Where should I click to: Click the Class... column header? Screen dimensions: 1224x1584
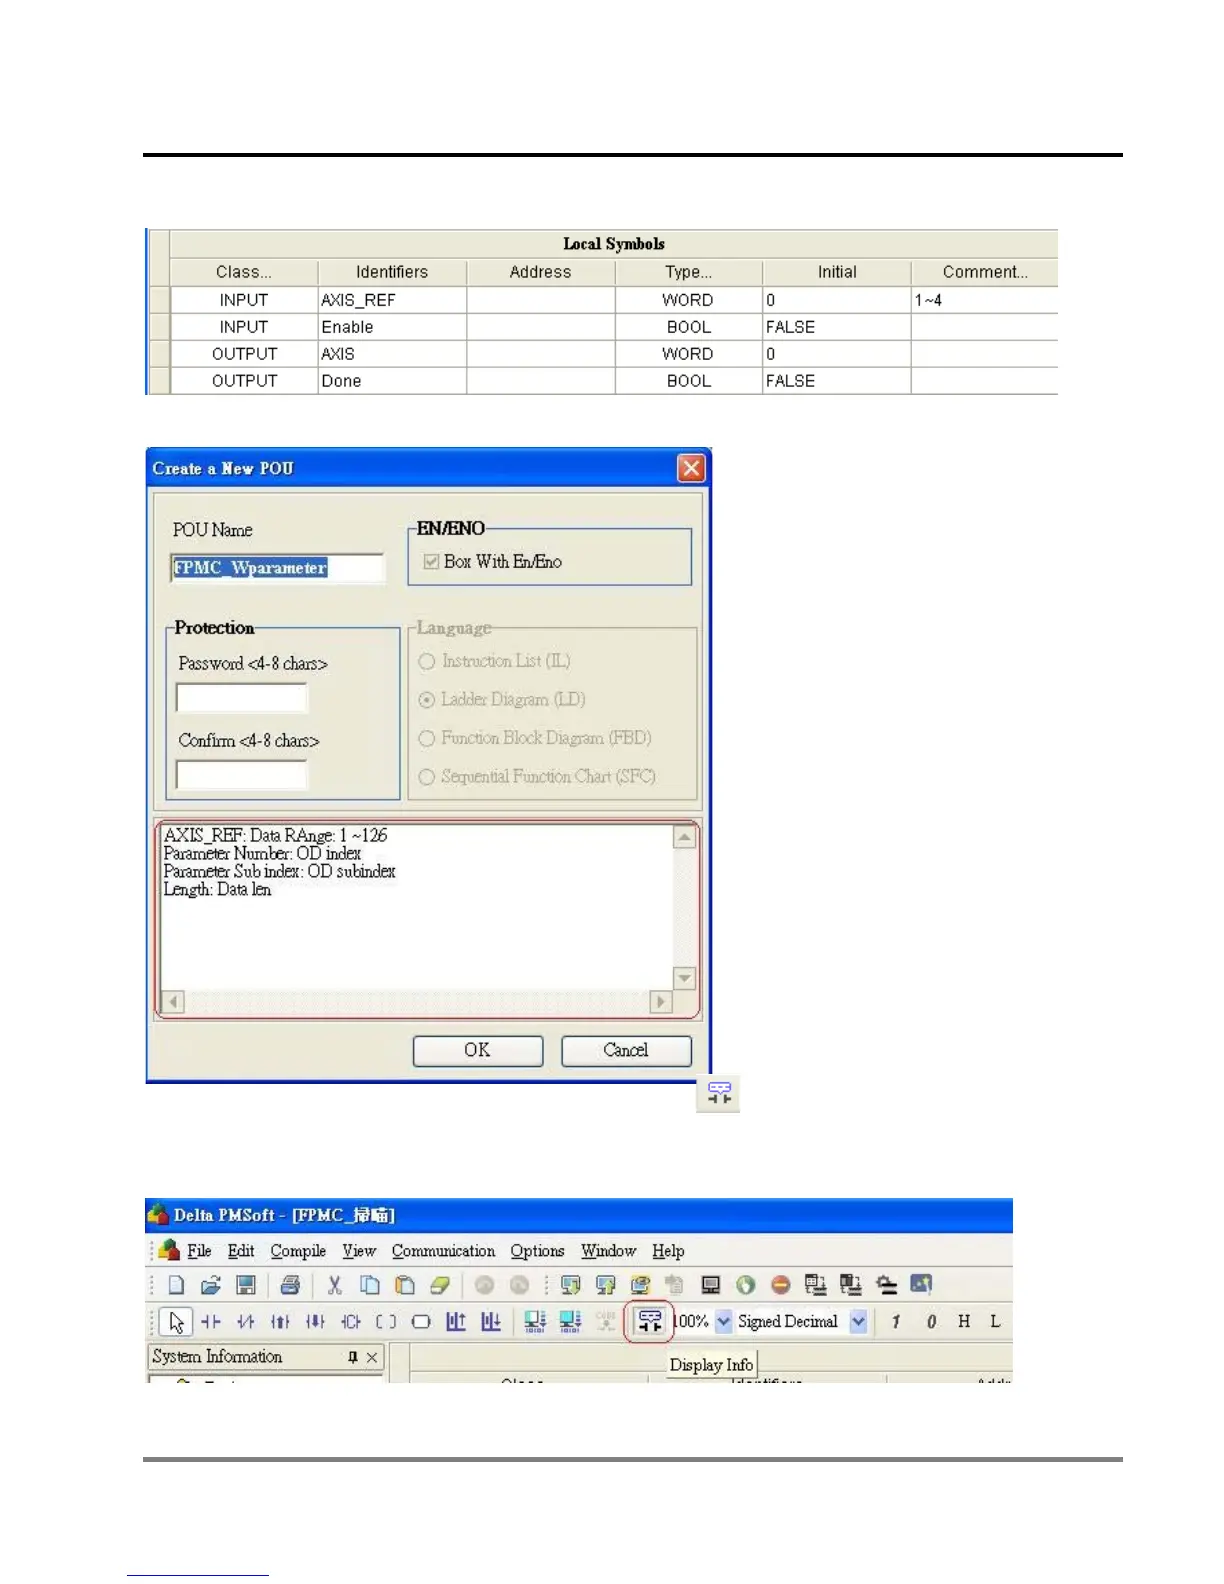pos(244,272)
